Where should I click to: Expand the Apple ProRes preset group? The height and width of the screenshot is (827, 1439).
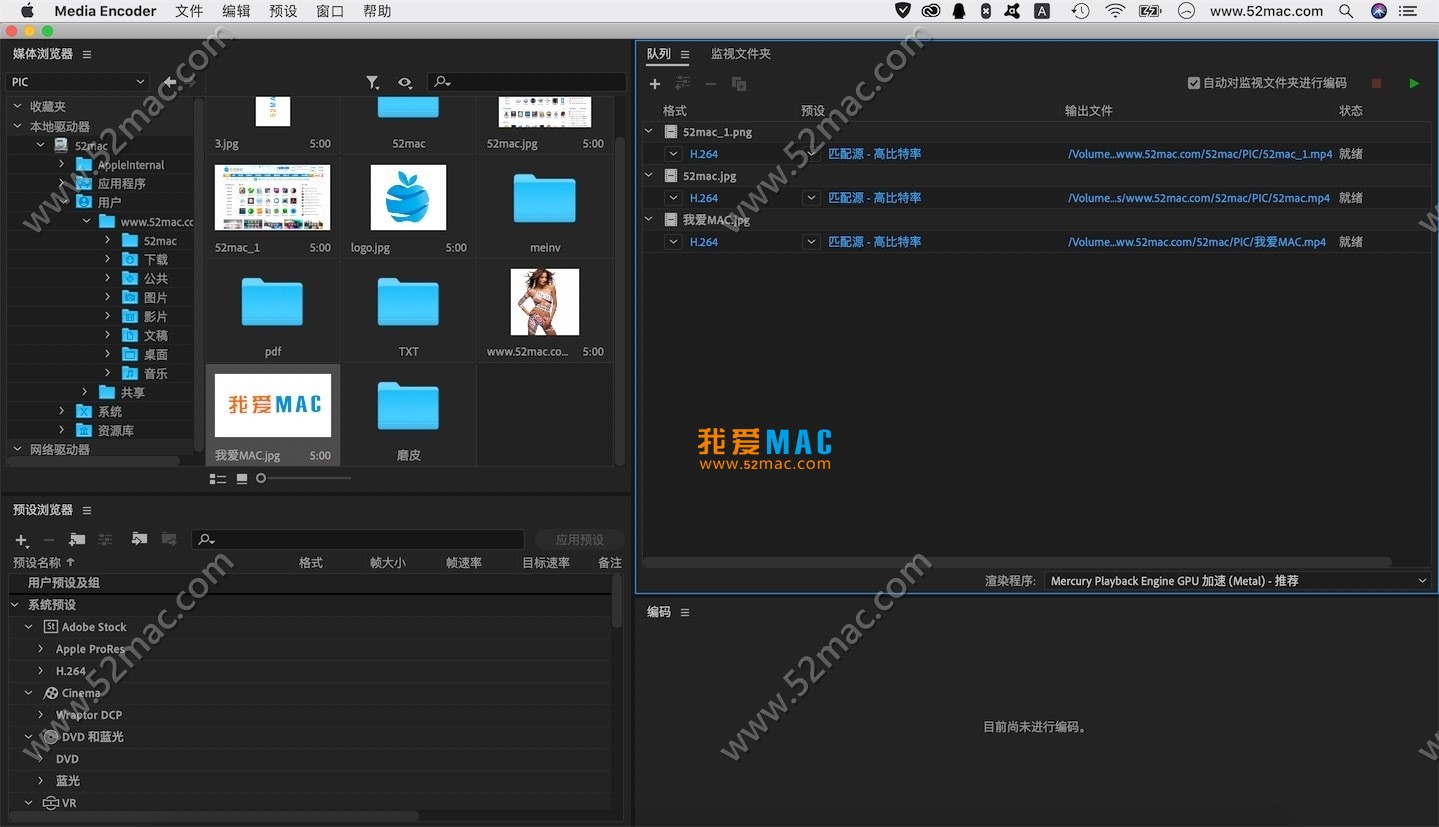point(41,649)
